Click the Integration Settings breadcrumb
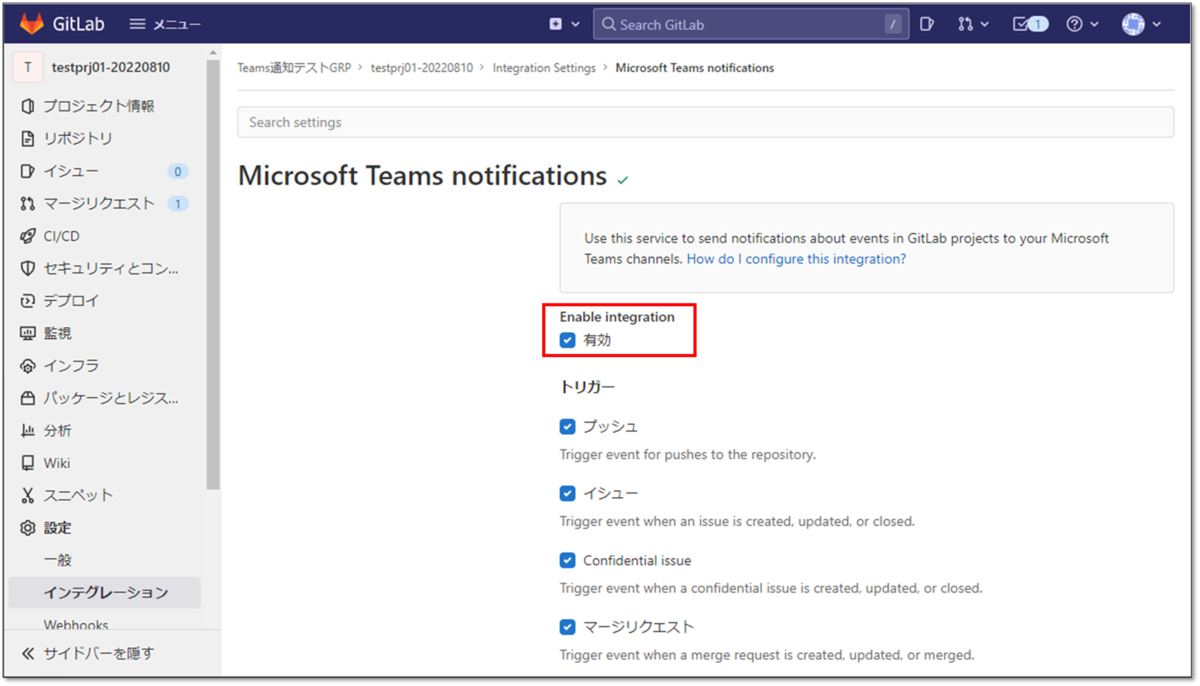 [544, 68]
